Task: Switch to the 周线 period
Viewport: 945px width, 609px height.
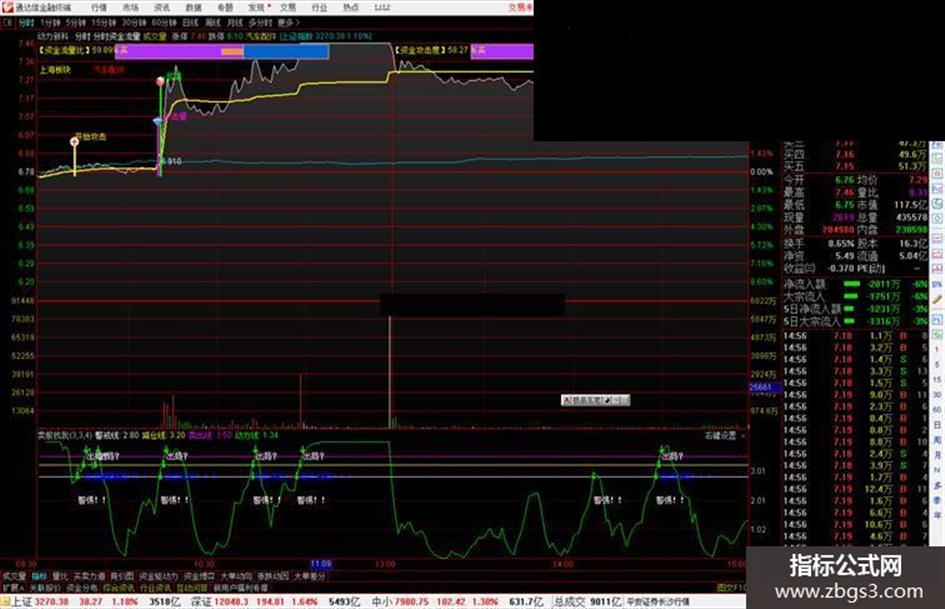Action: [213, 23]
